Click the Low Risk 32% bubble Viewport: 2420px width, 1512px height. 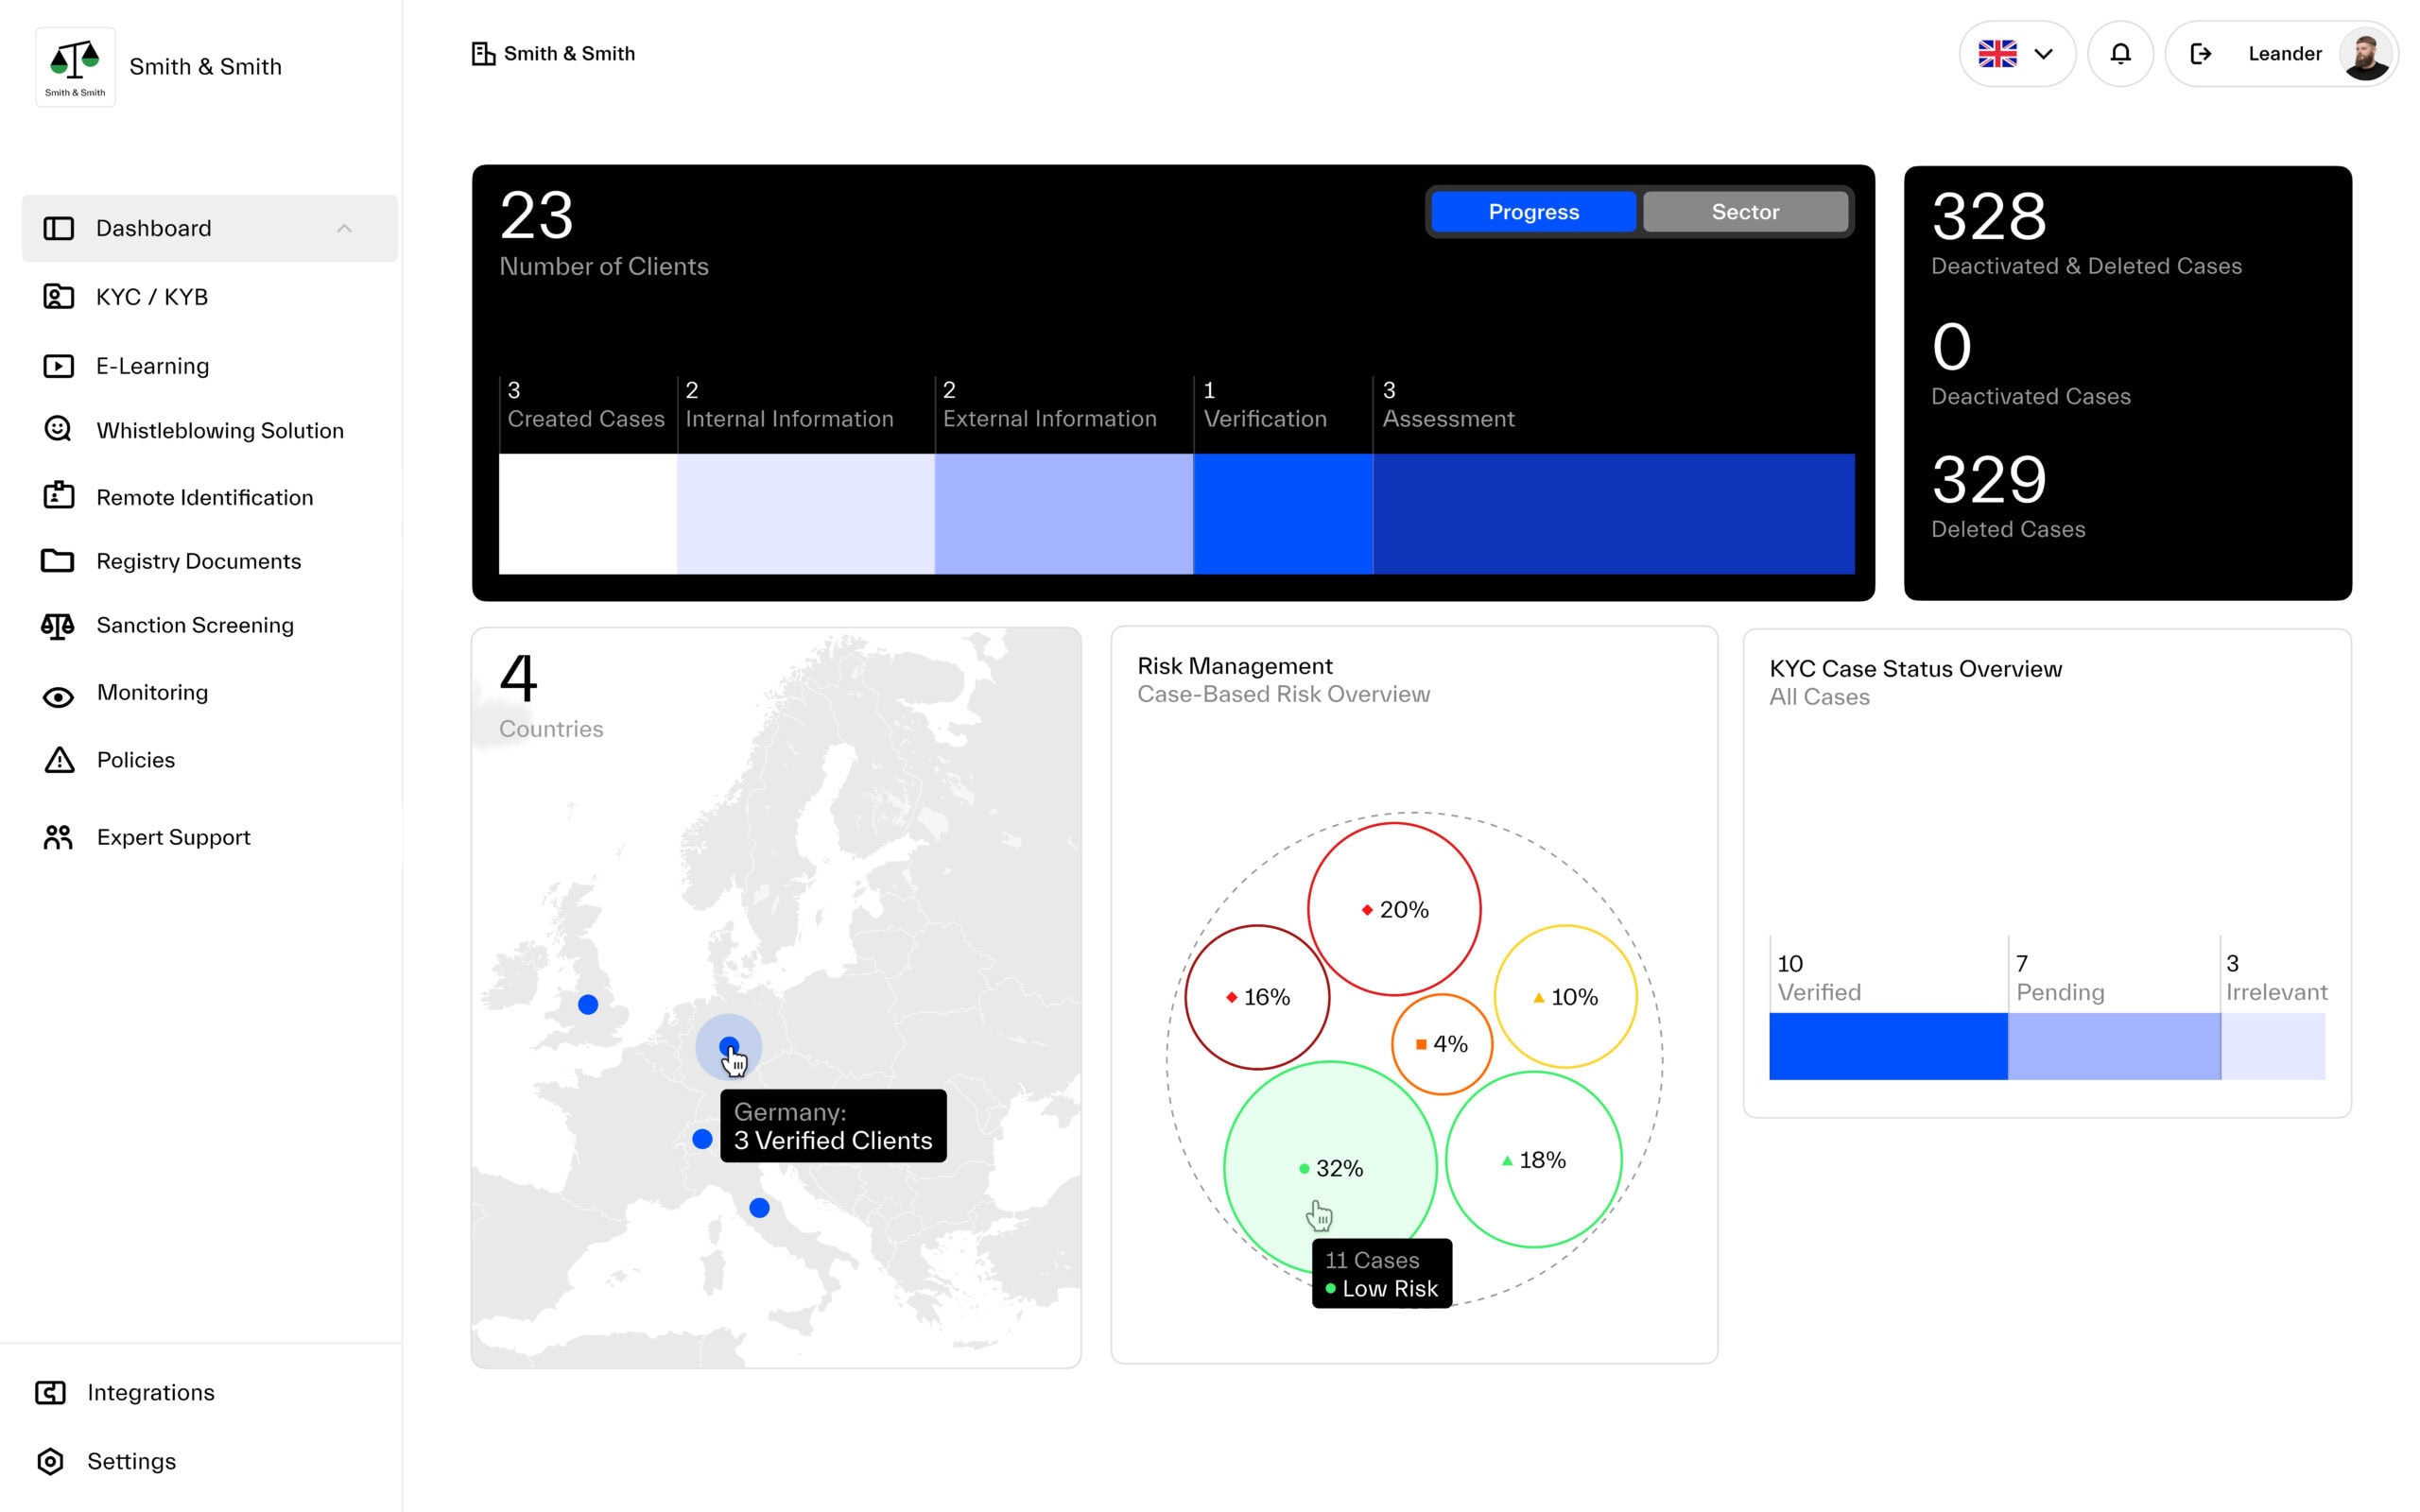pos(1330,1168)
